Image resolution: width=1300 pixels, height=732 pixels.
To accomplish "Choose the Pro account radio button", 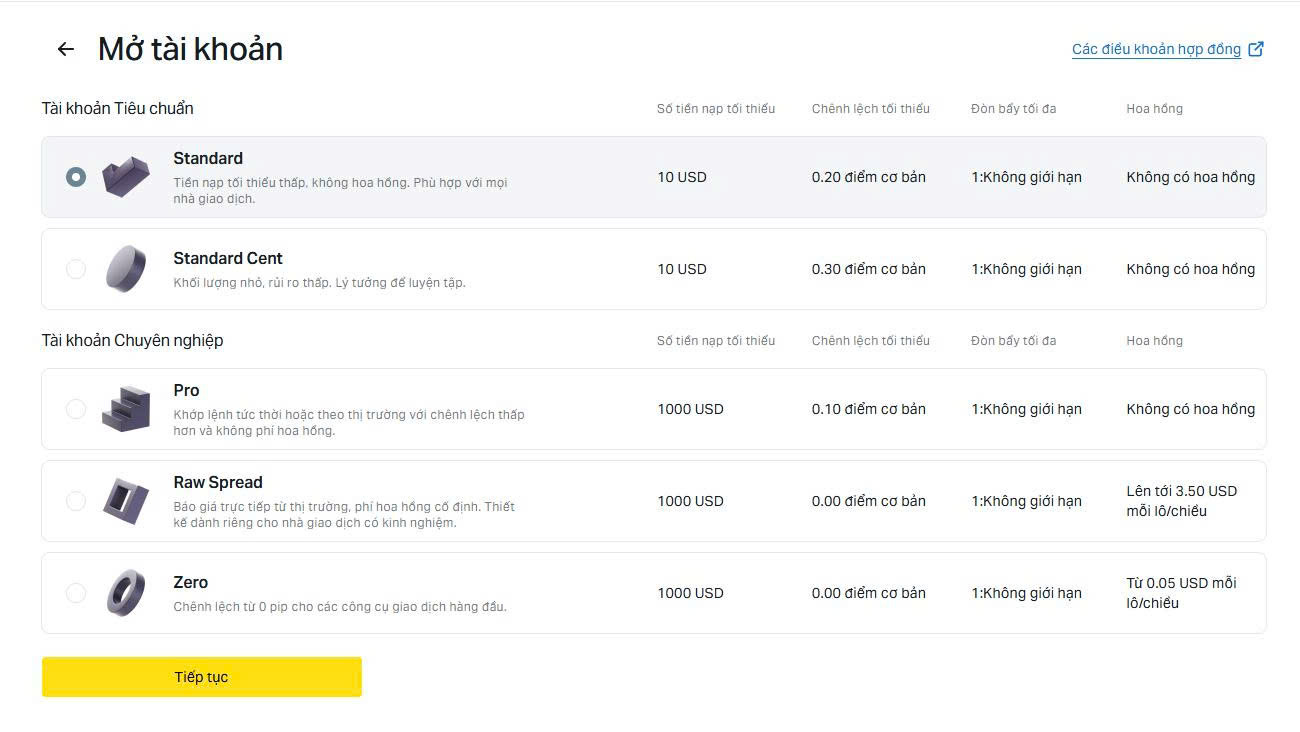I will pyautogui.click(x=76, y=409).
